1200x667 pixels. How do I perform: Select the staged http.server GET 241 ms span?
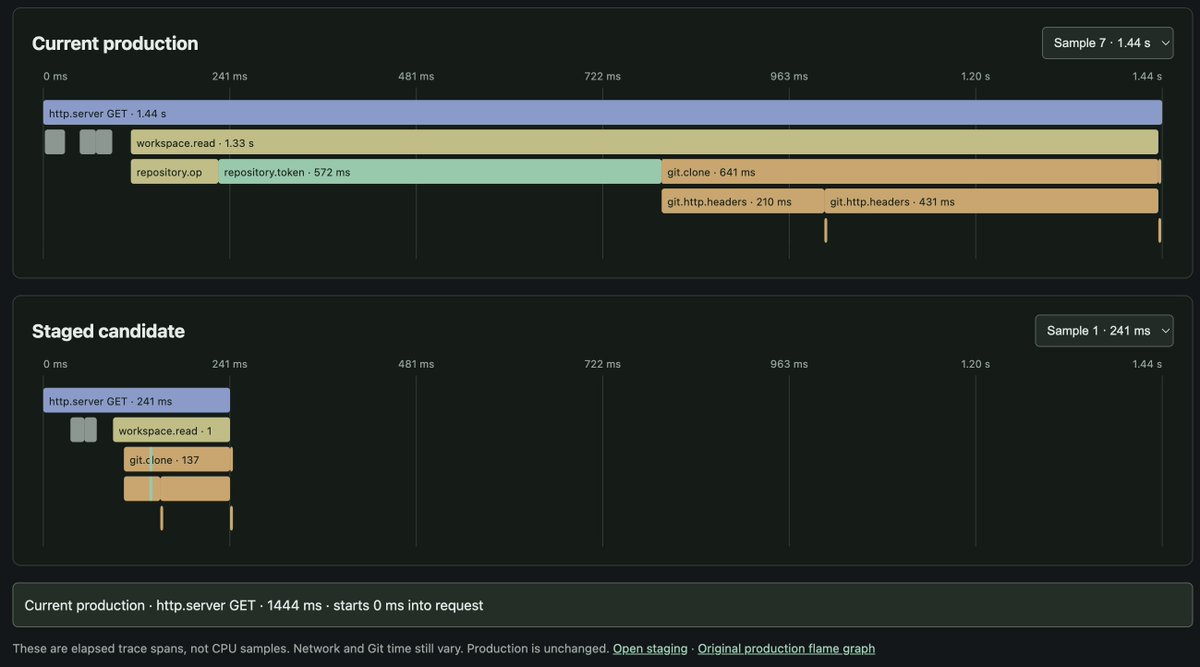point(136,401)
